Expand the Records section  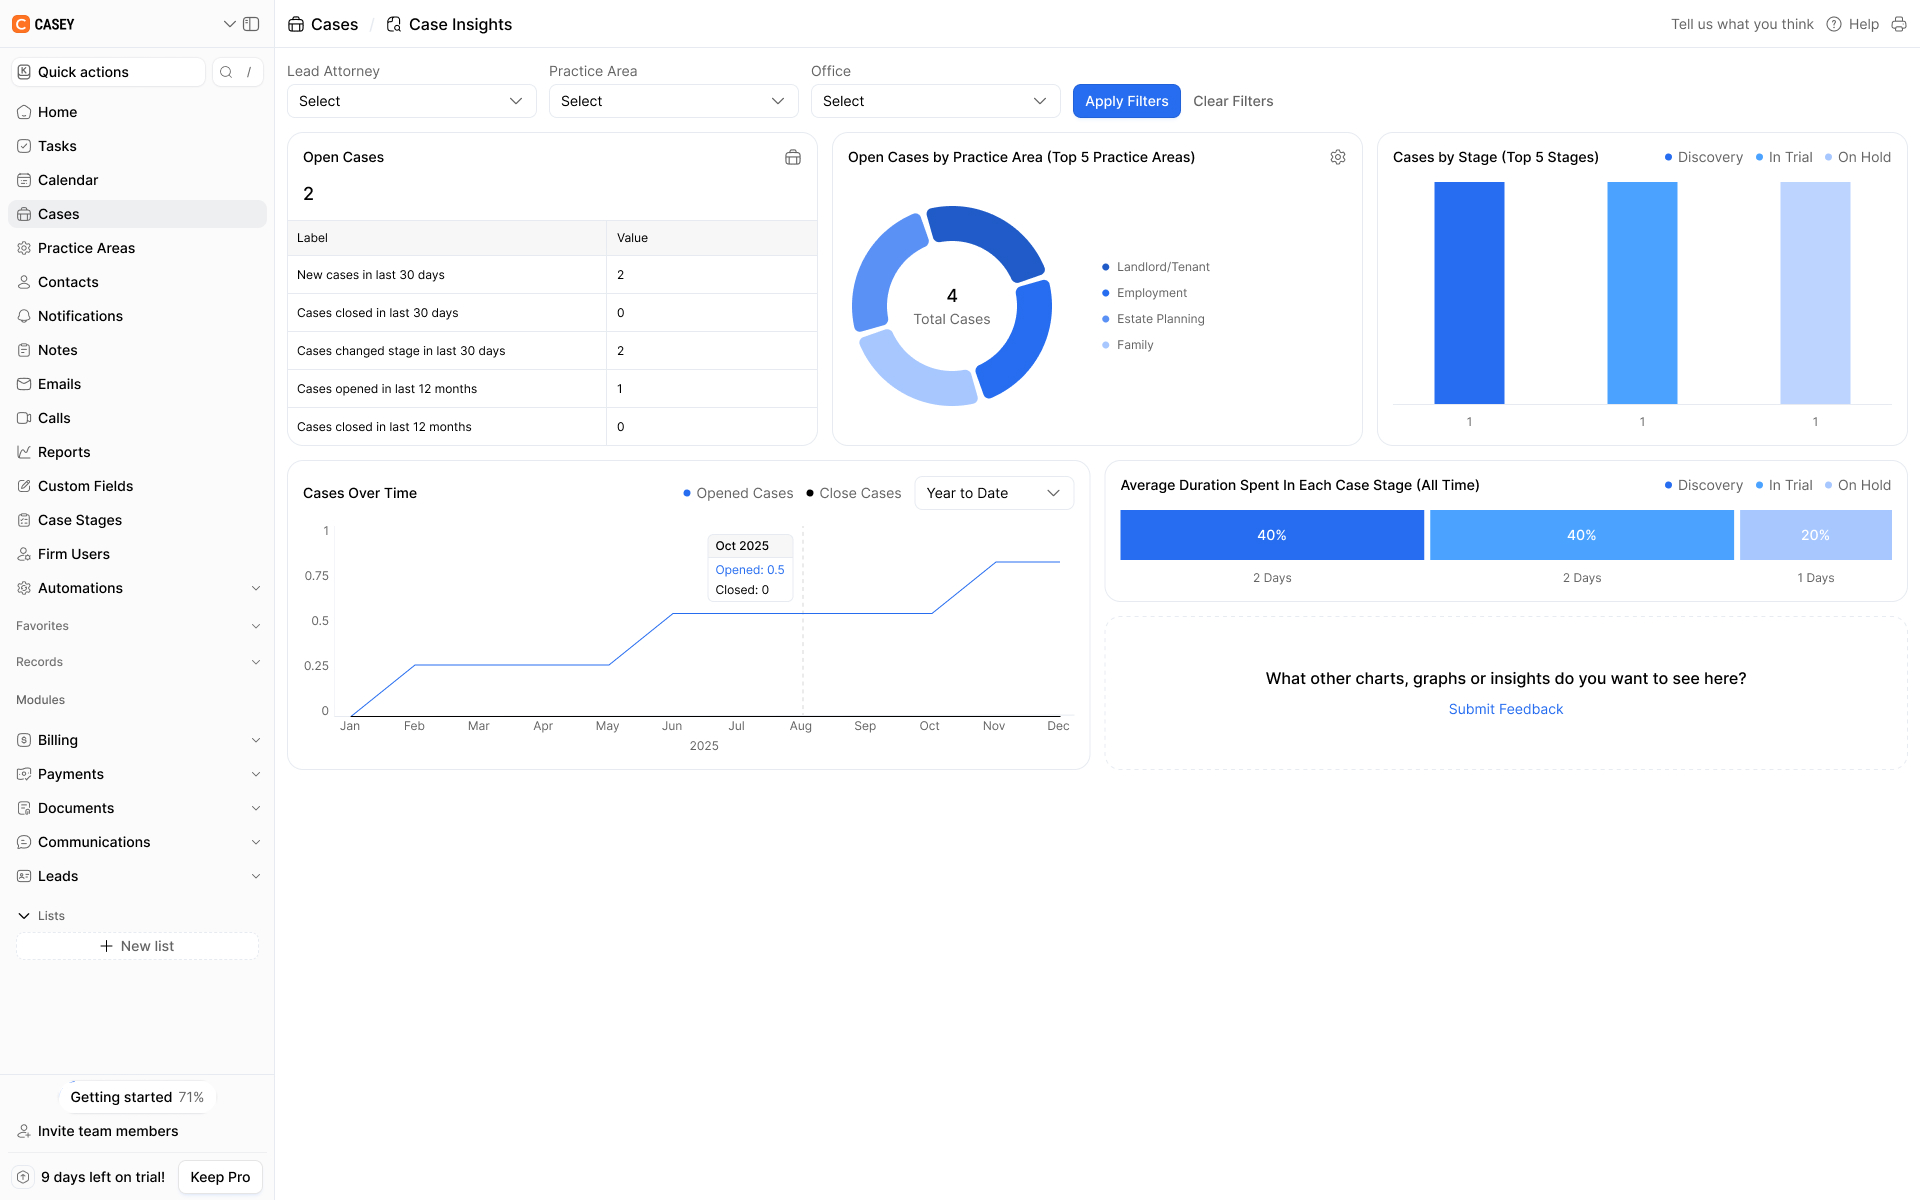click(x=256, y=662)
